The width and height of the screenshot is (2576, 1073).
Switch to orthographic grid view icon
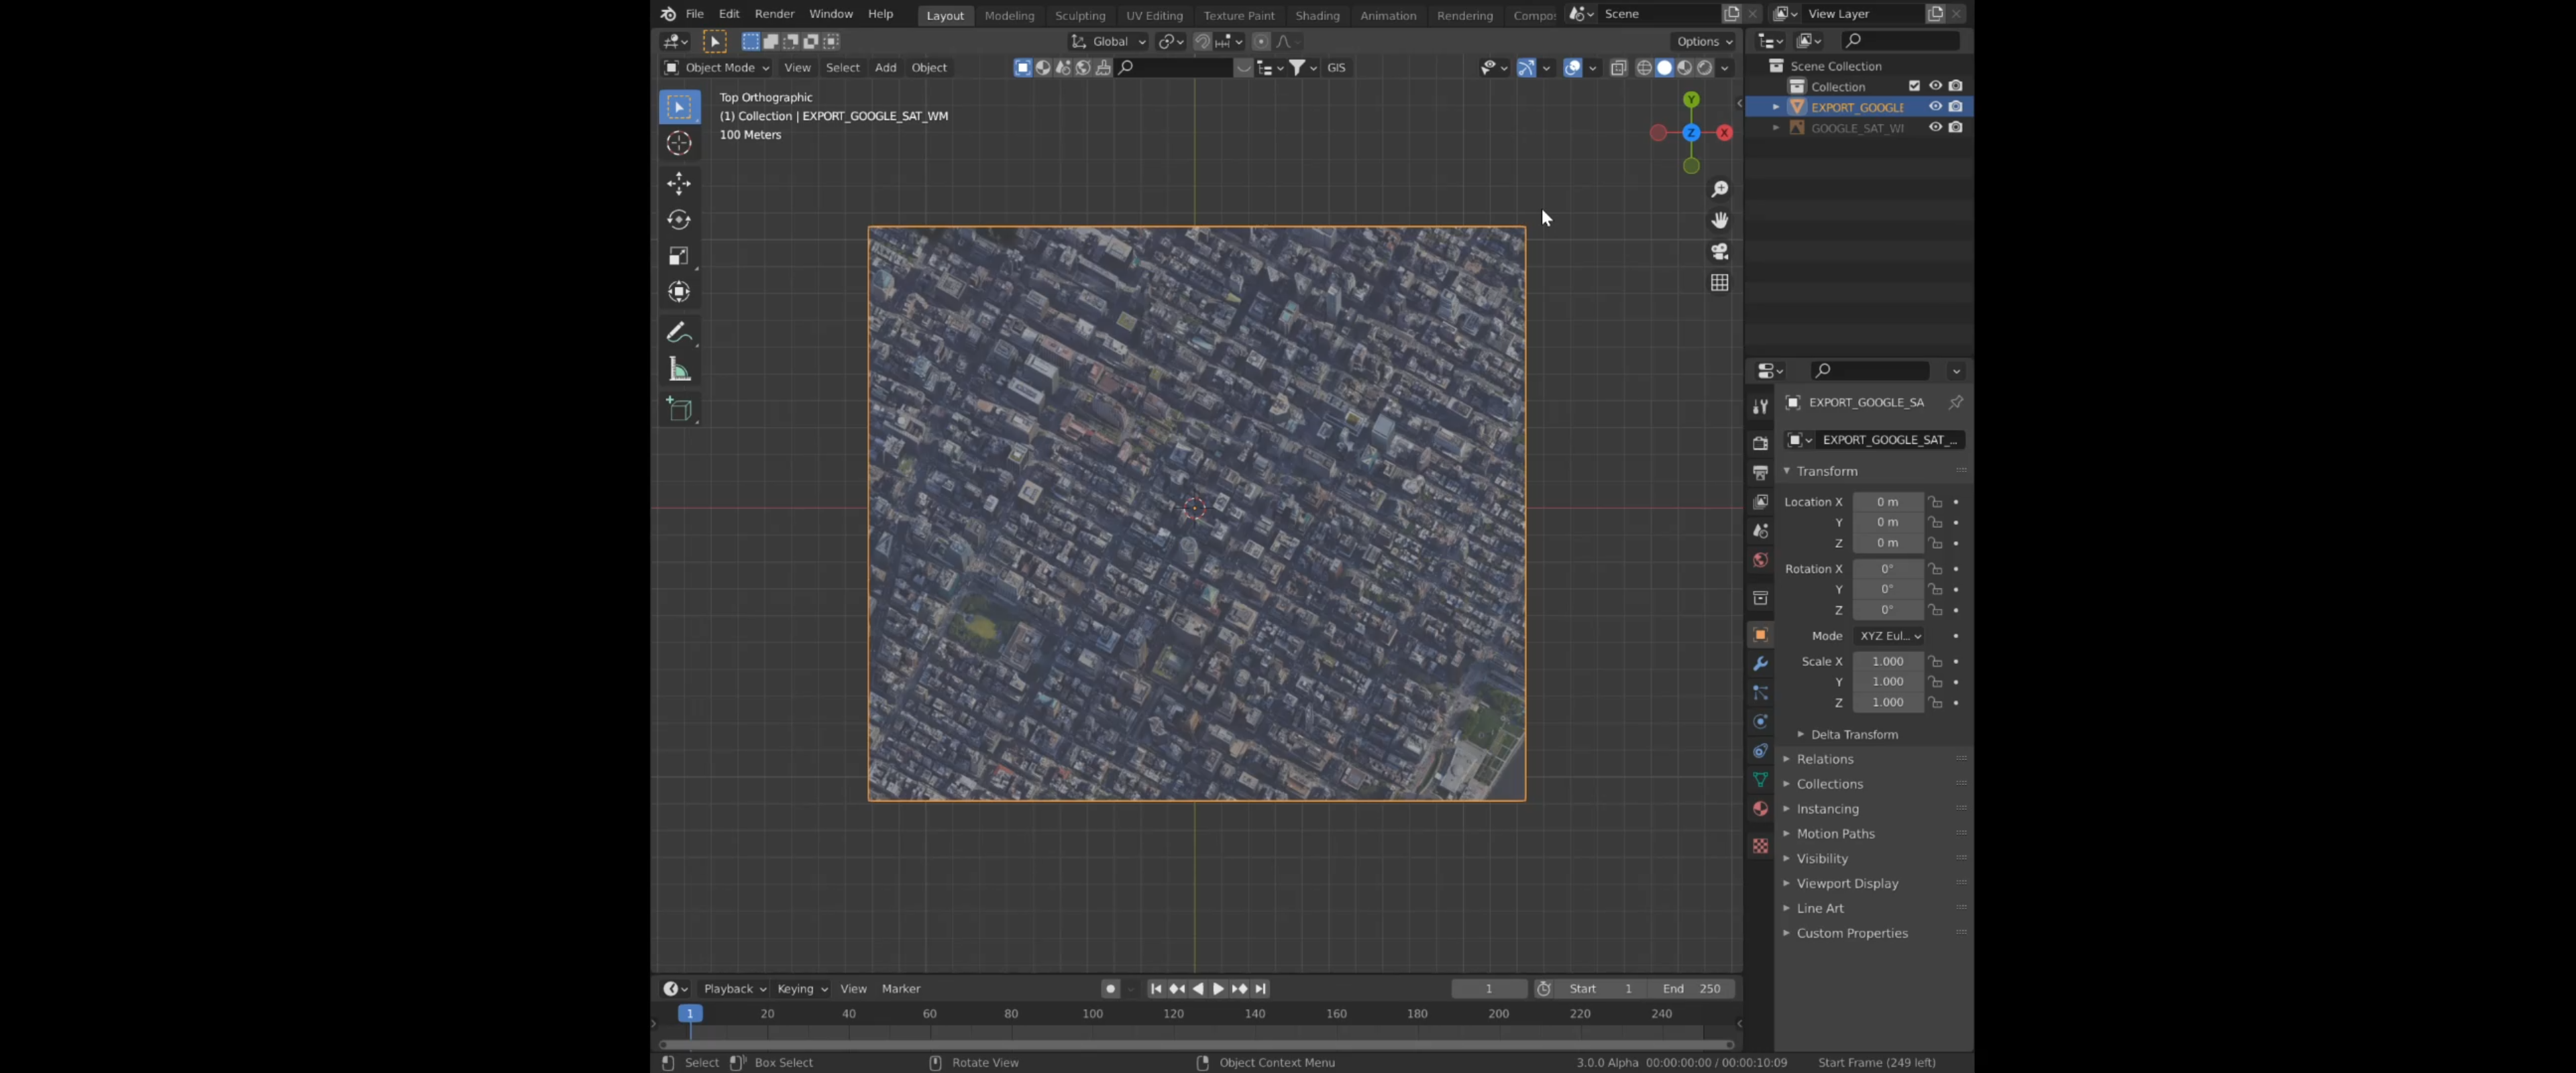[1719, 283]
